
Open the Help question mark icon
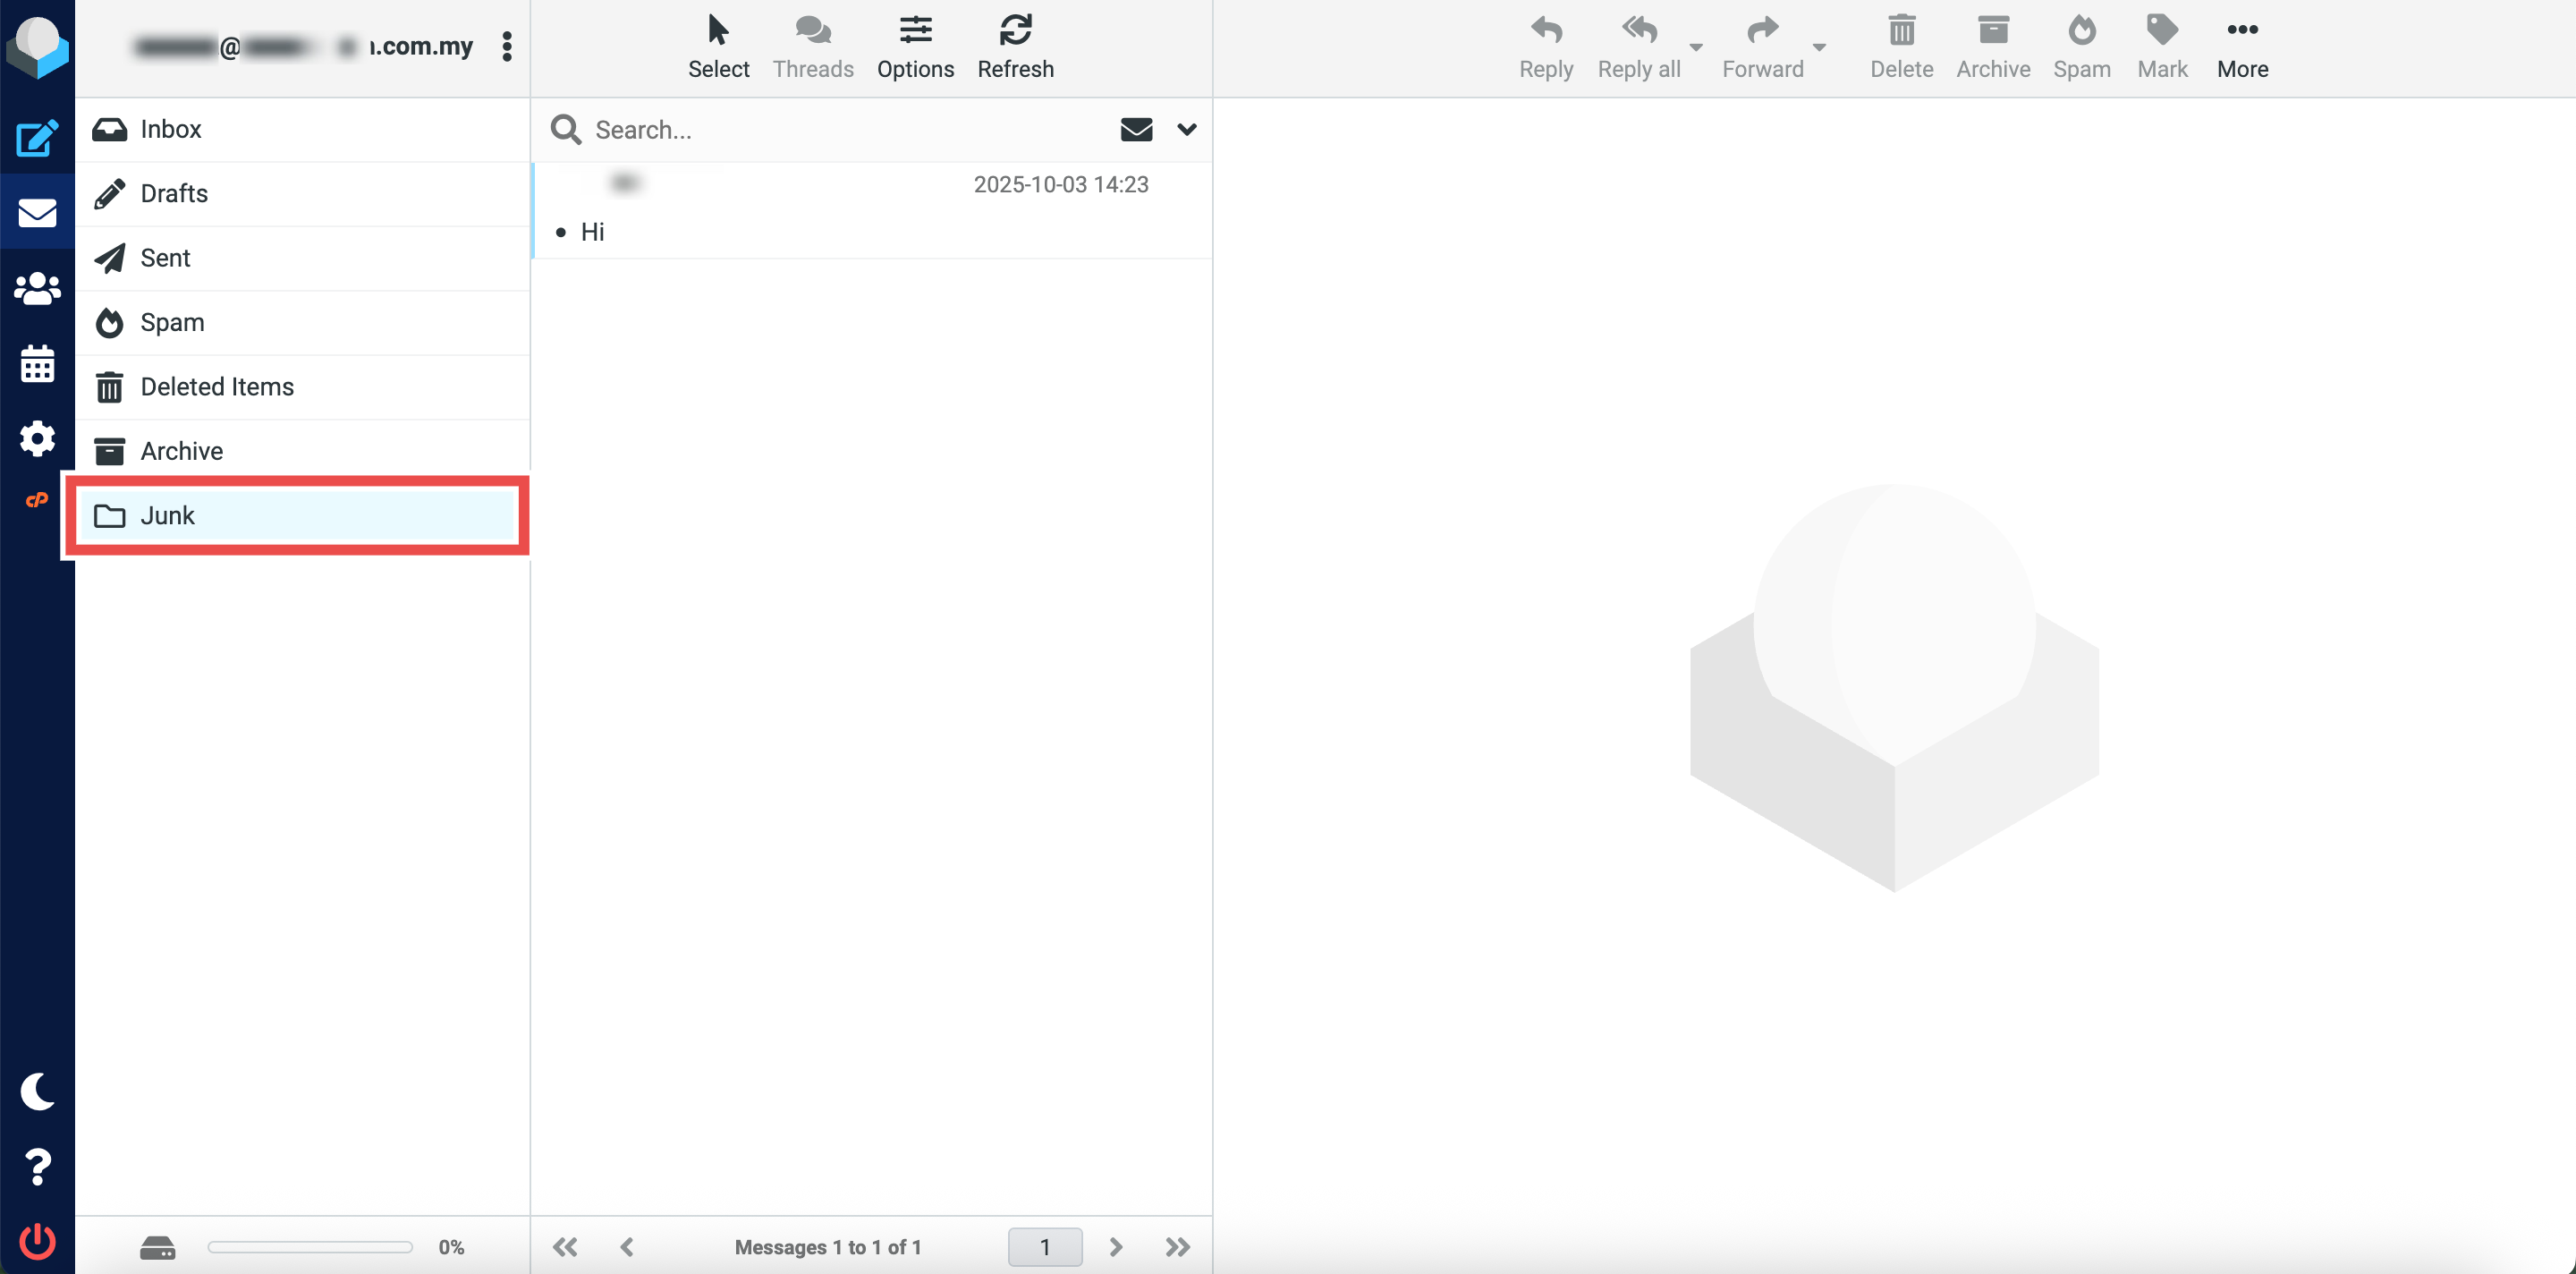coord(37,1166)
